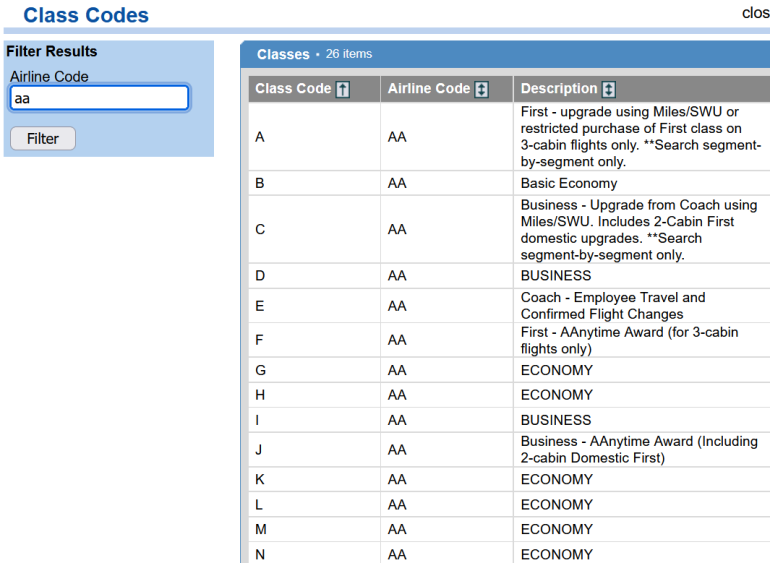Click the Airline Code sort icon
Screen dimensions: 770x563
481,89
